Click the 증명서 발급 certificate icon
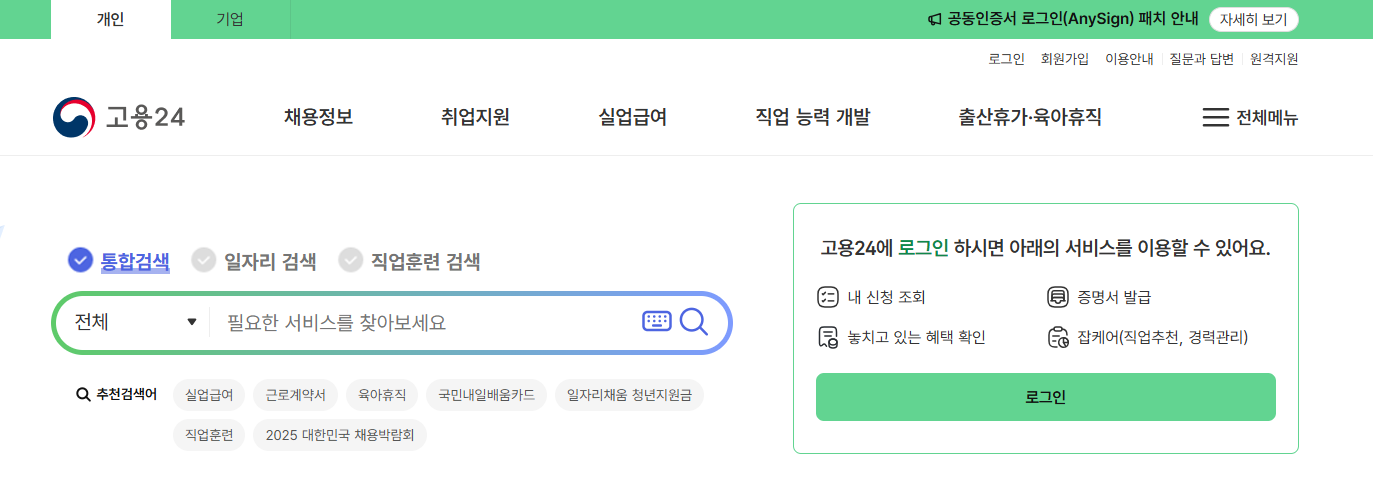Image resolution: width=1373 pixels, height=504 pixels. click(1057, 297)
